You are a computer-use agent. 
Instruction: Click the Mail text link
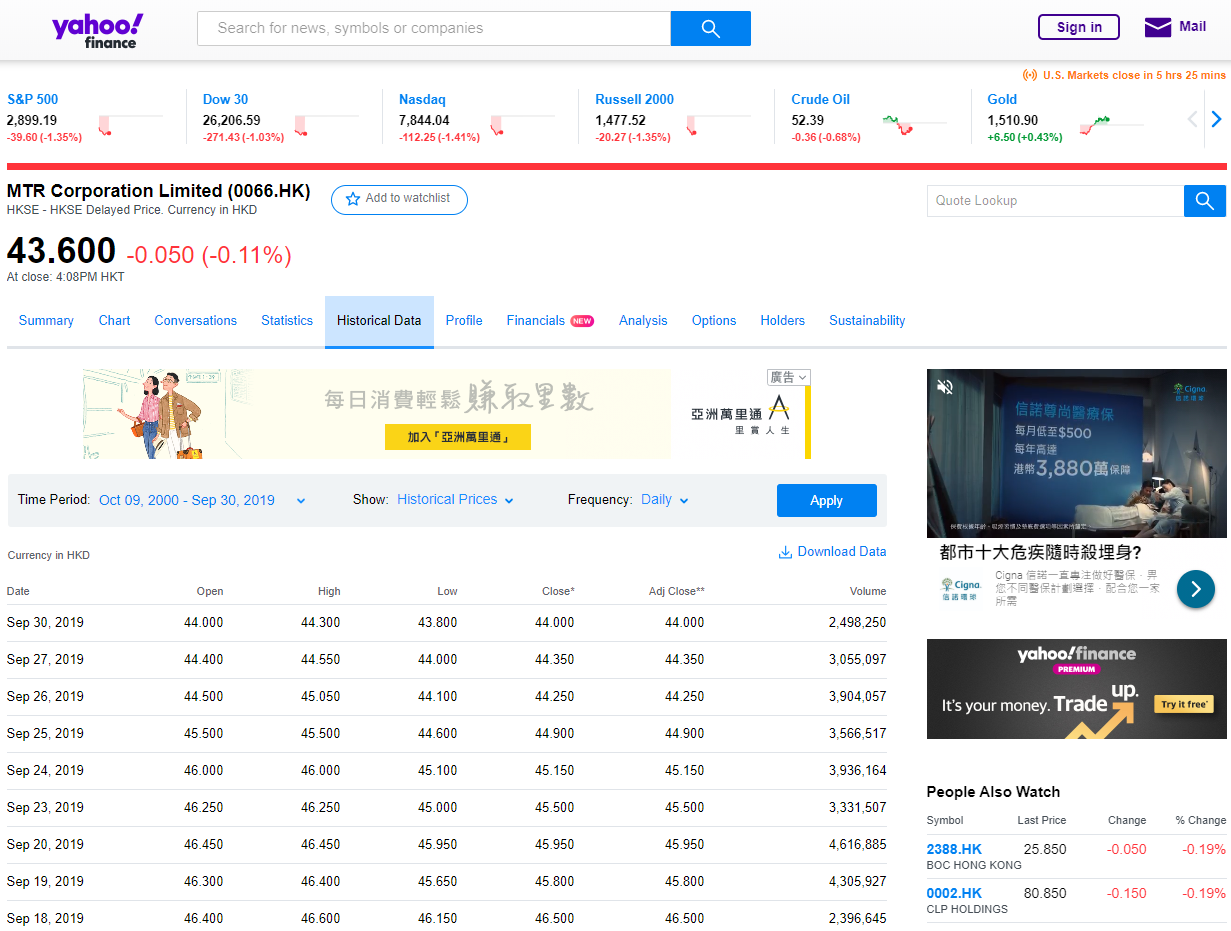click(1193, 27)
